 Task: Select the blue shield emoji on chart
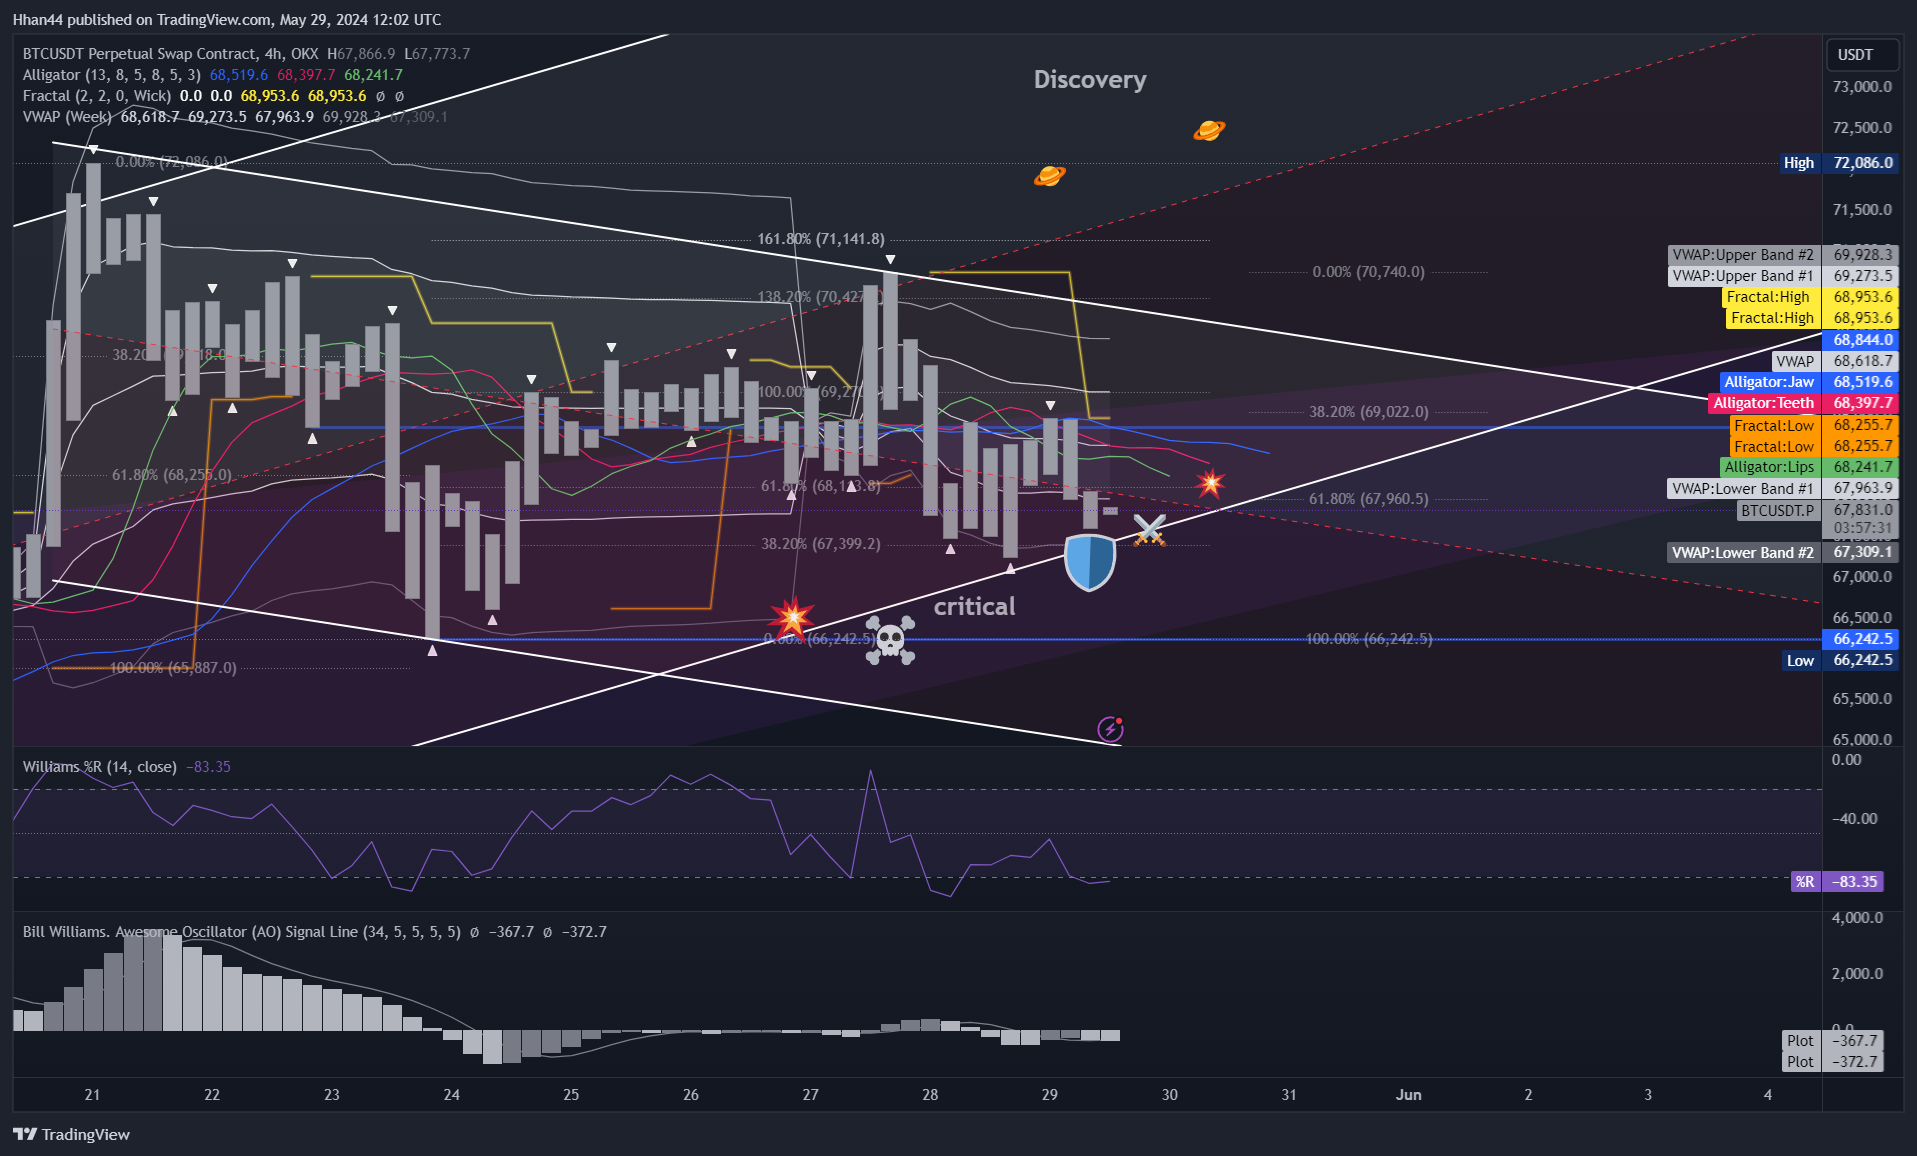(1090, 562)
